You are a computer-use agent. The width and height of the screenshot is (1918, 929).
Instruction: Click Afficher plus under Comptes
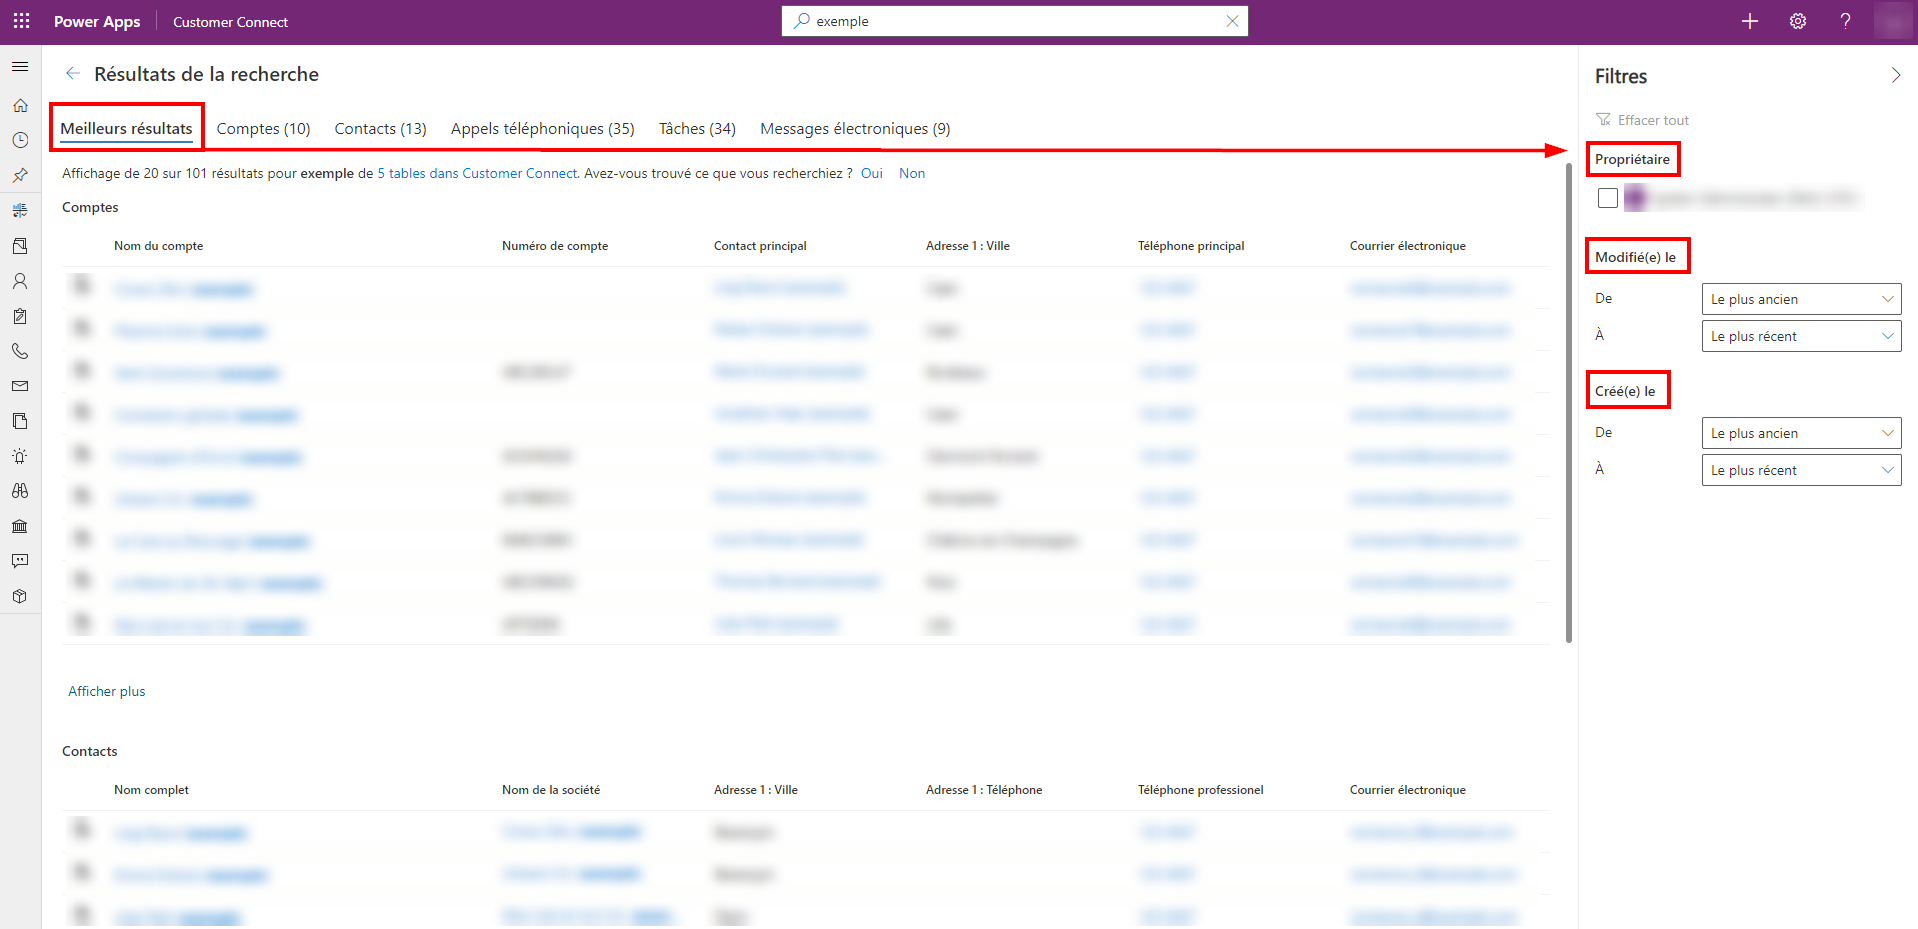pyautogui.click(x=107, y=691)
